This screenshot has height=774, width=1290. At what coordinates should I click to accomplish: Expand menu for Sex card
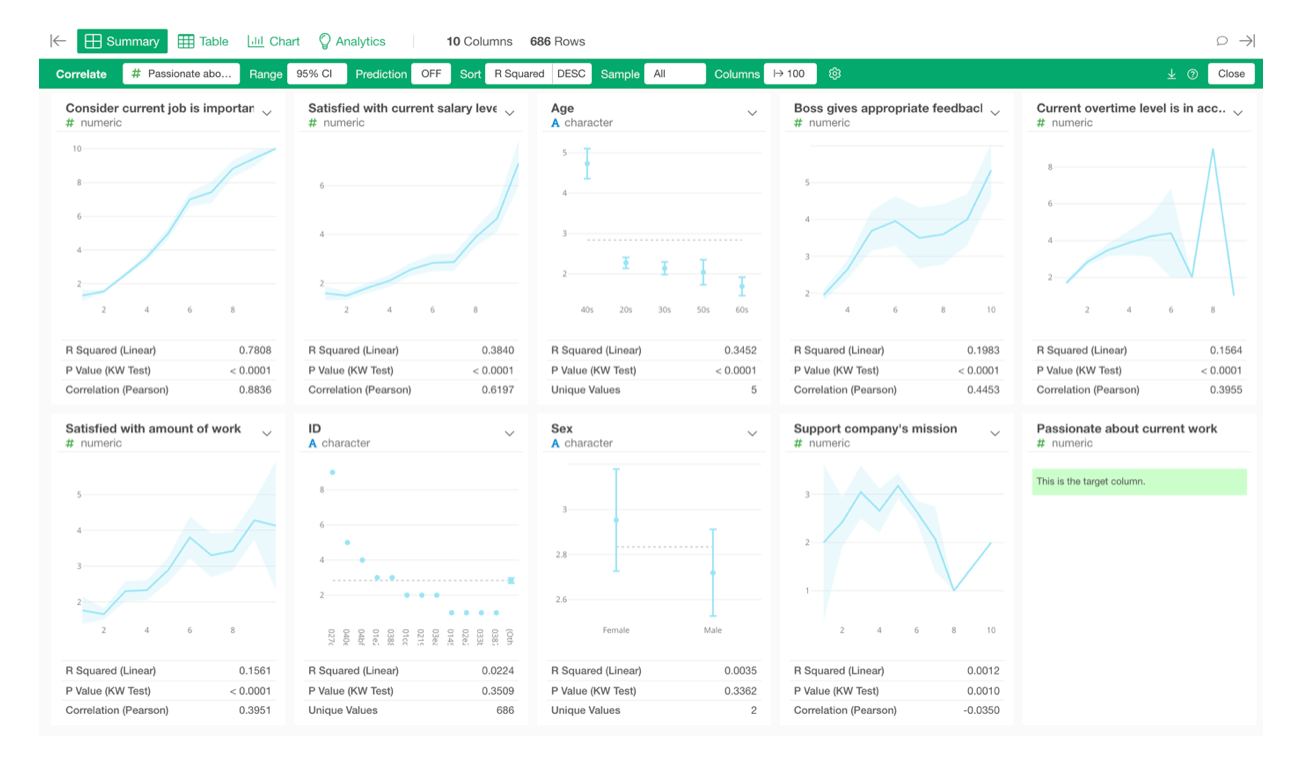click(x=752, y=434)
